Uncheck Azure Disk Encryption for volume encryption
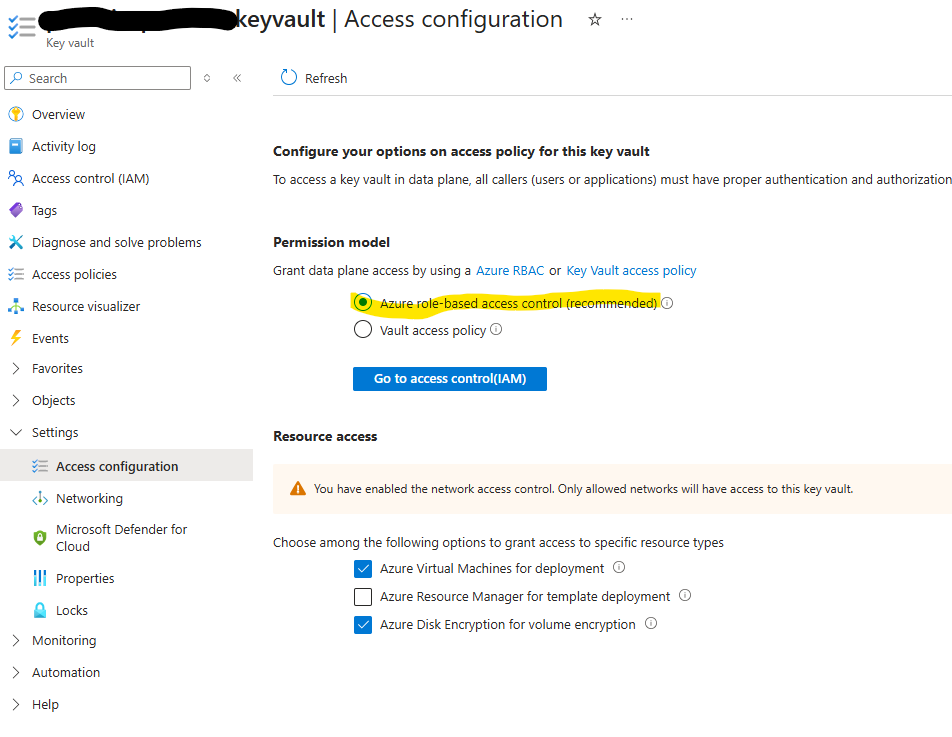Screen dimensions: 952x737 [x=362, y=625]
